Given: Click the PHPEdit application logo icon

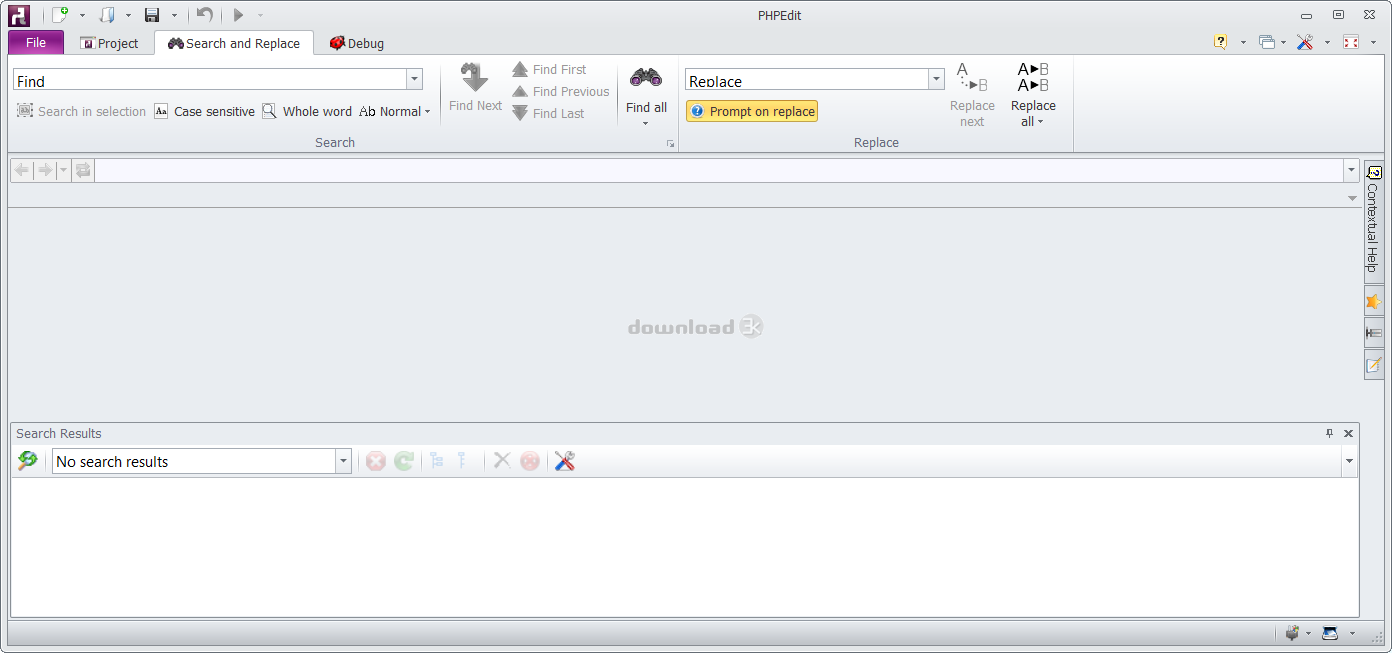Looking at the screenshot, I should pos(19,15).
